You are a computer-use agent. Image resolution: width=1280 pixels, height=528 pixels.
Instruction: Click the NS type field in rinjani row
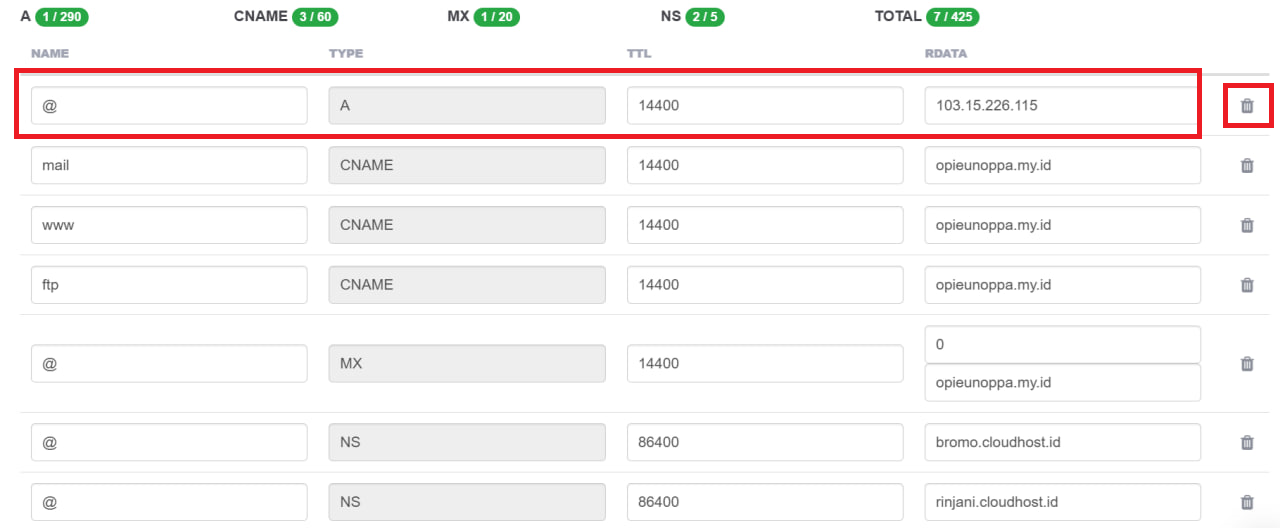pyautogui.click(x=467, y=502)
